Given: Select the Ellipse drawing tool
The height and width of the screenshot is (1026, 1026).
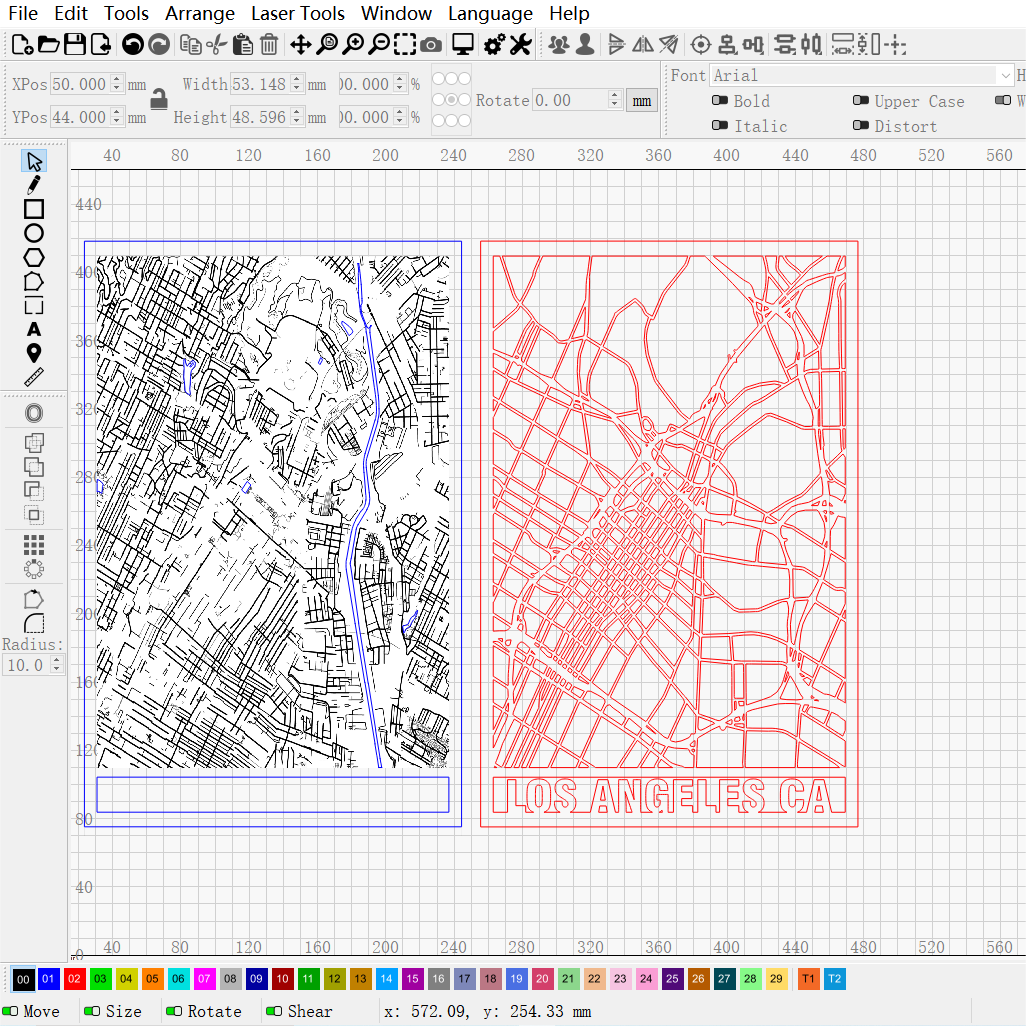Looking at the screenshot, I should [x=33, y=232].
